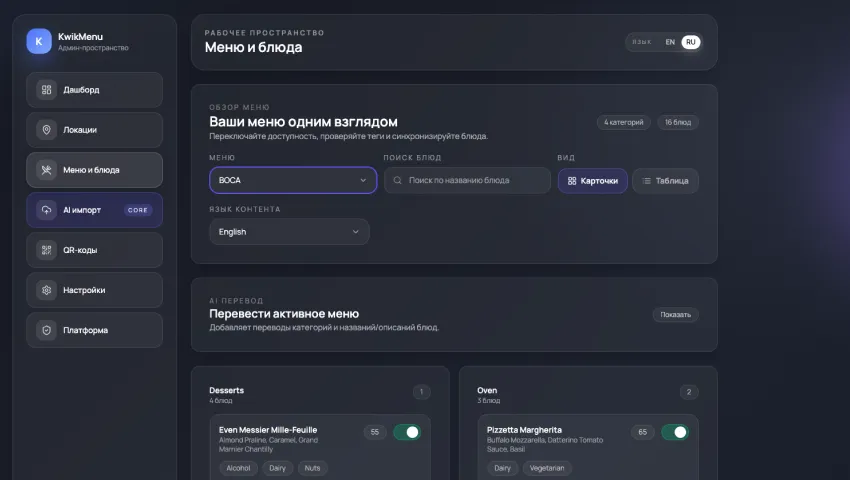
Task: Click the Дашборд grid icon
Action: coord(47,89)
